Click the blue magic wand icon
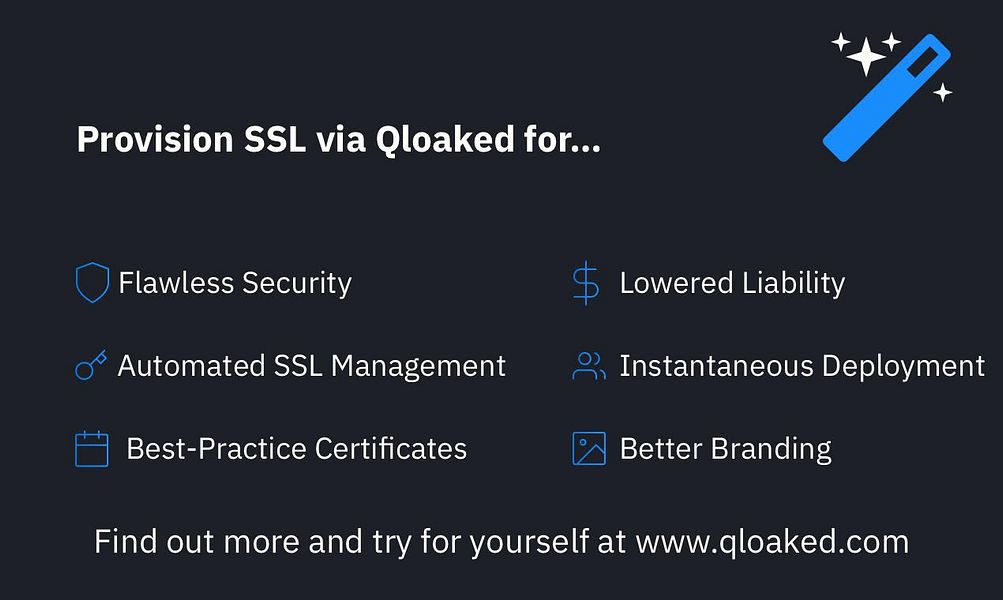 click(887, 98)
